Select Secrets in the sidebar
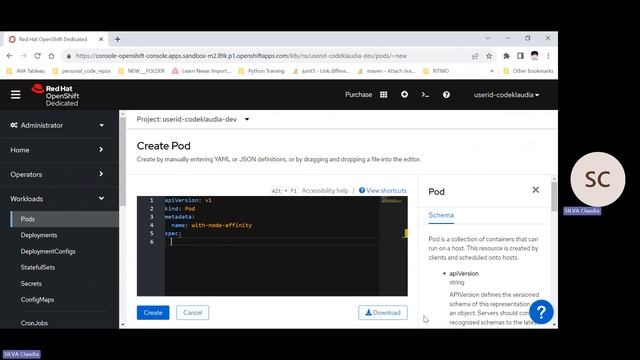640x360 pixels. click(x=31, y=284)
